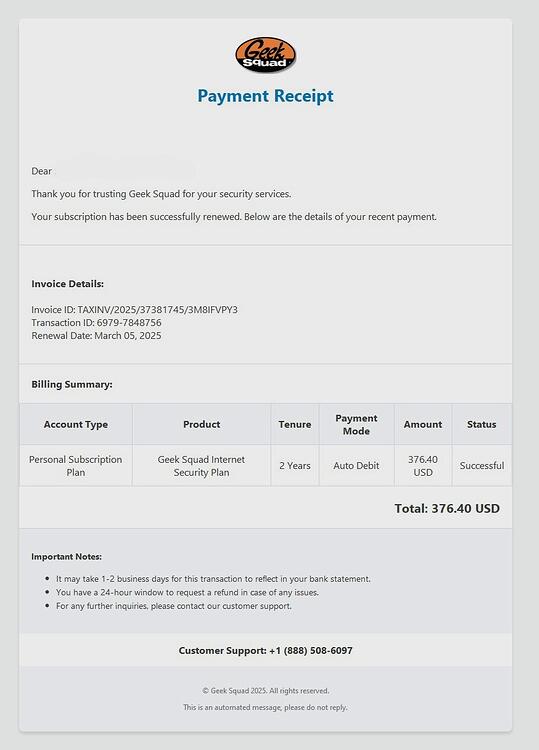Click the Transaction ID value
539x750 pixels.
[x=129, y=322]
